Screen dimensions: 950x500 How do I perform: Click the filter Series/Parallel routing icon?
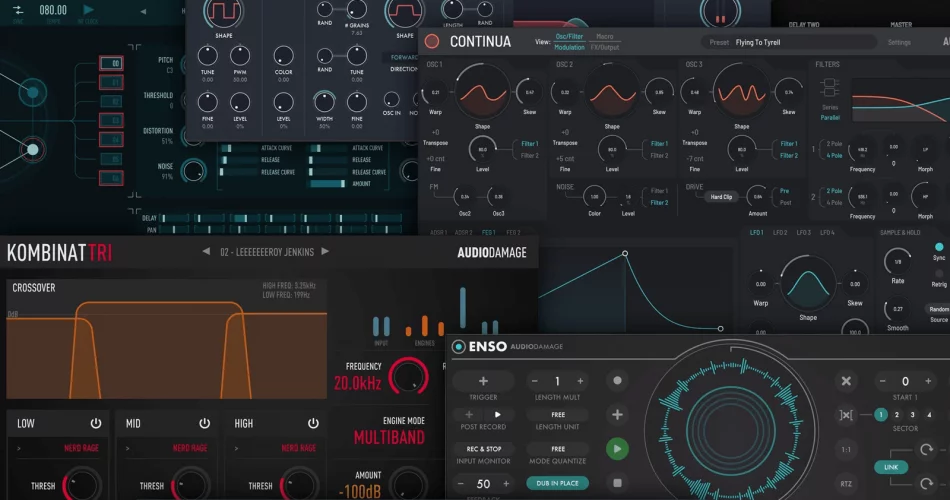click(829, 88)
